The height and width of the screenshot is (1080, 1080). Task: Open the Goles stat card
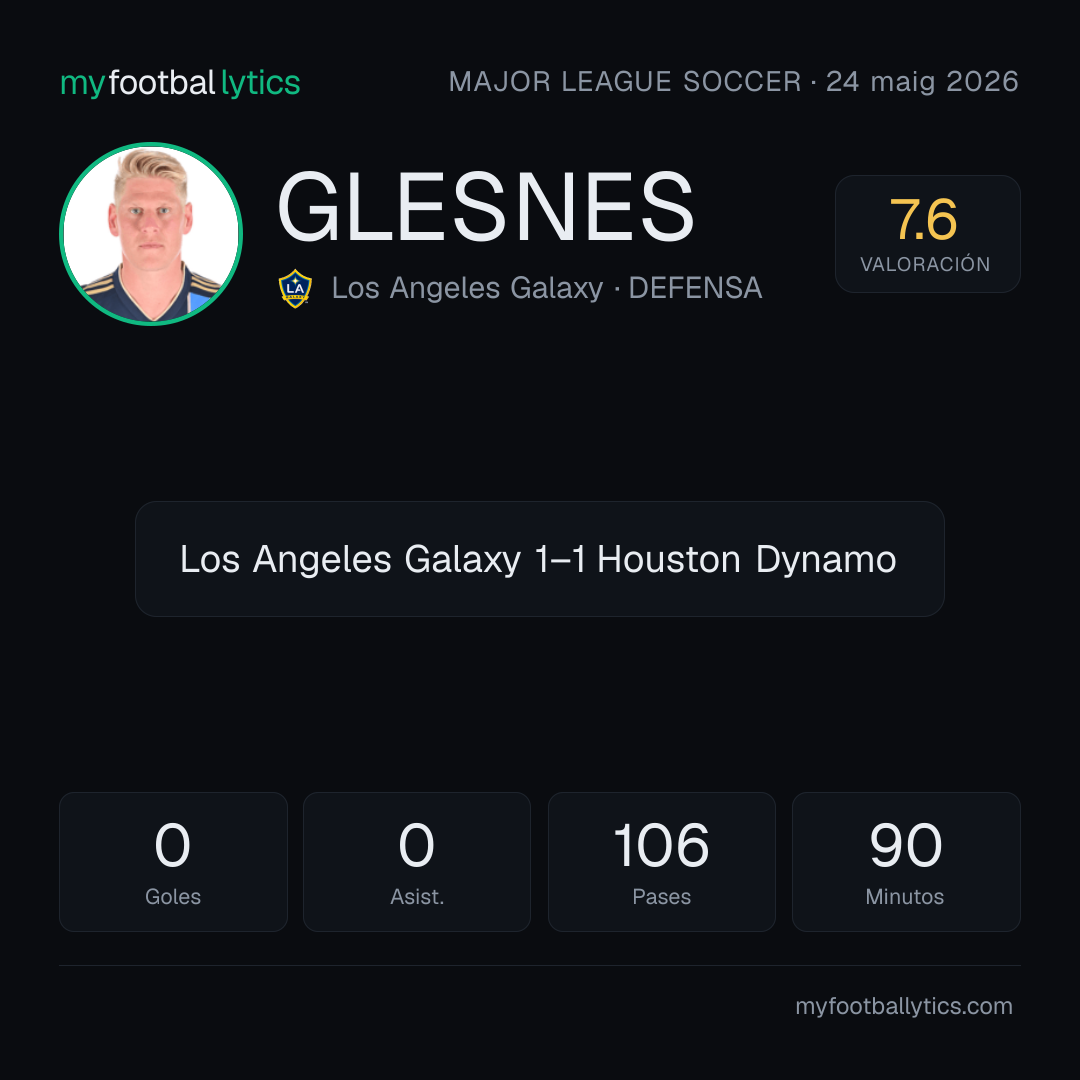pyautogui.click(x=173, y=862)
